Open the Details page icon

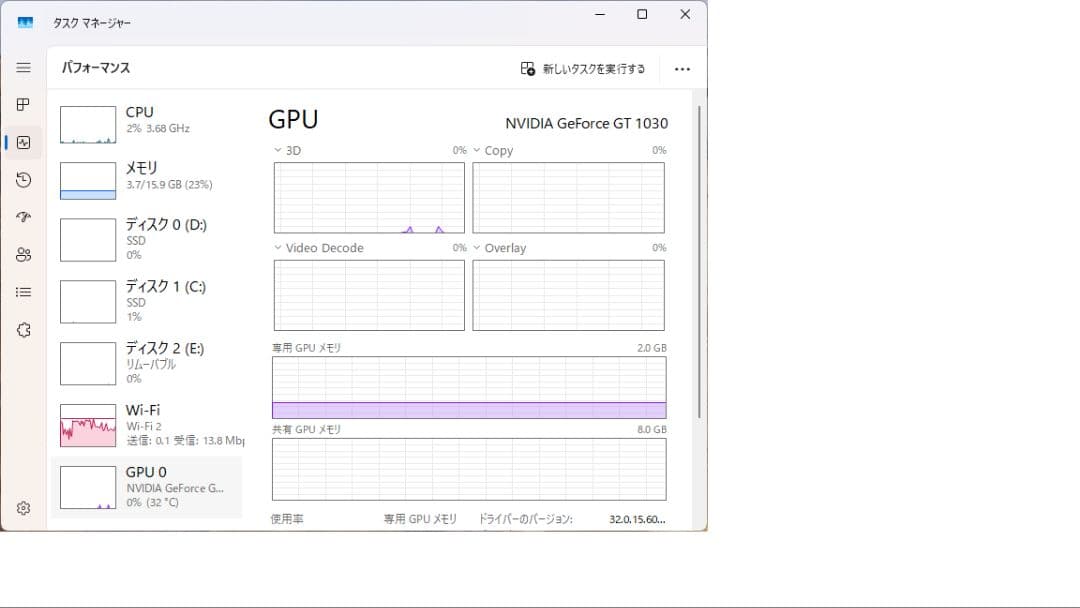click(x=23, y=291)
